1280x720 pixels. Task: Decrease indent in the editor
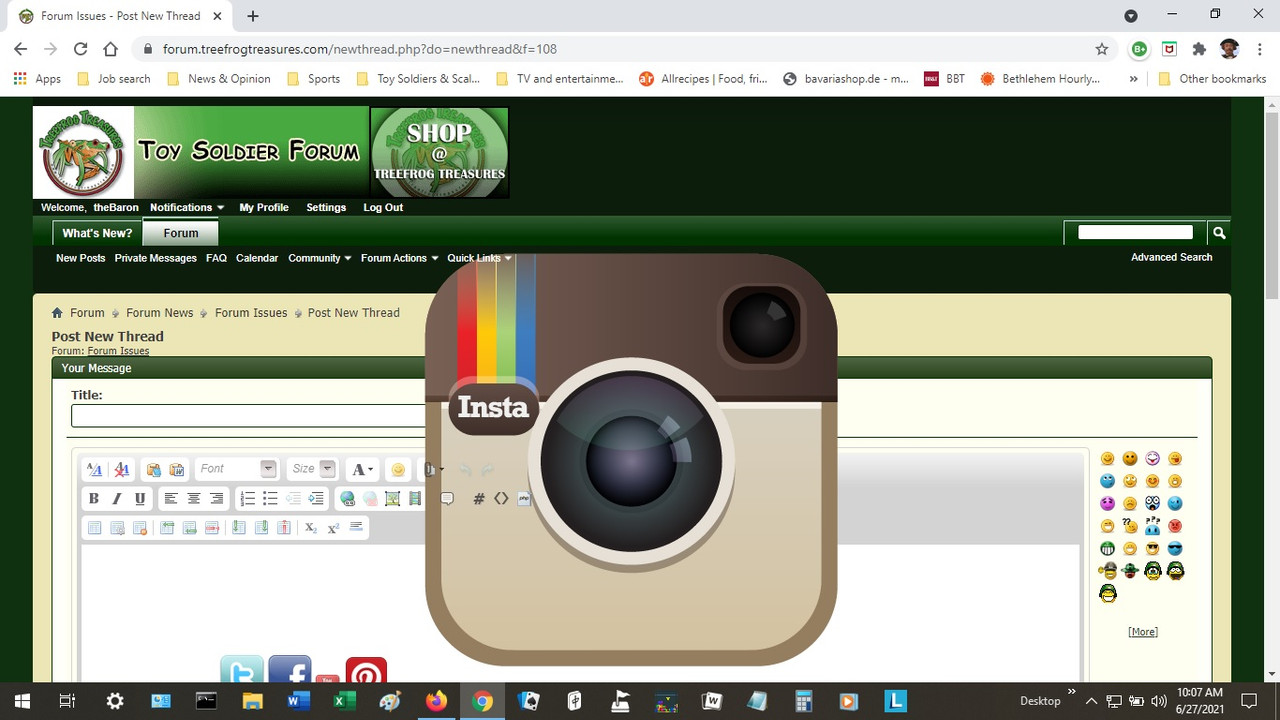point(293,498)
